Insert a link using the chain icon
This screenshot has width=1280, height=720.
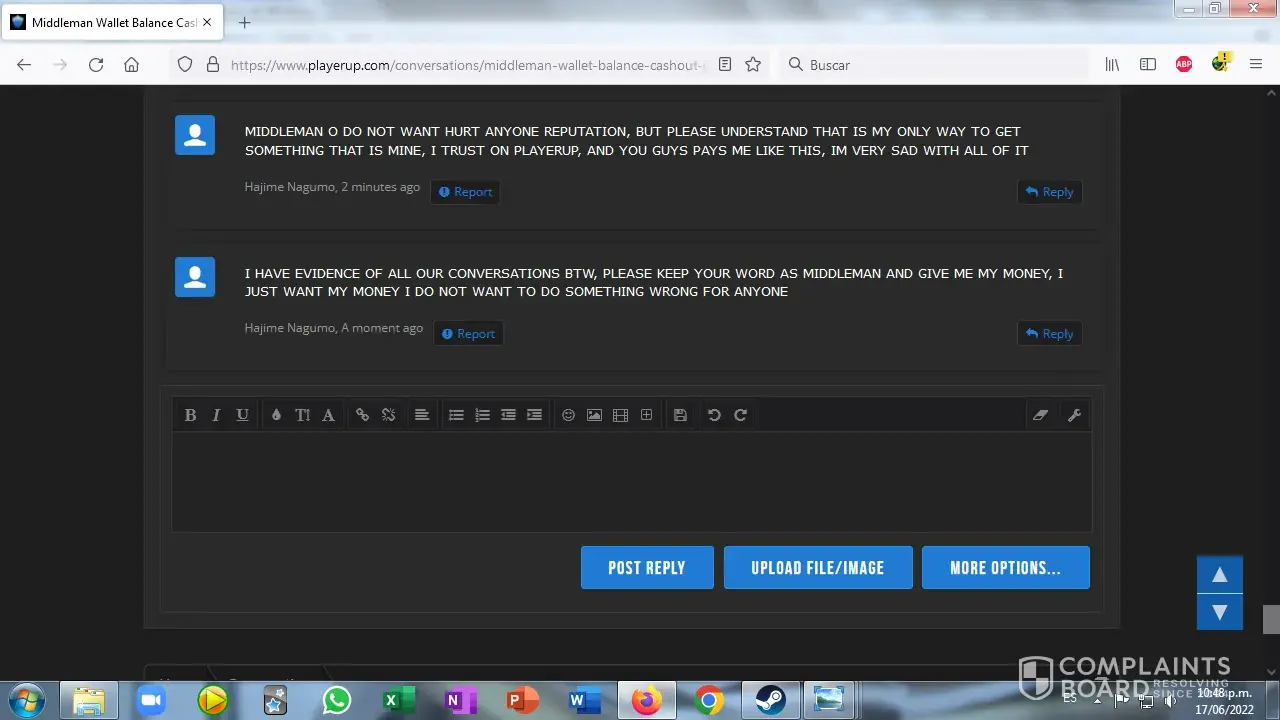[x=362, y=415]
